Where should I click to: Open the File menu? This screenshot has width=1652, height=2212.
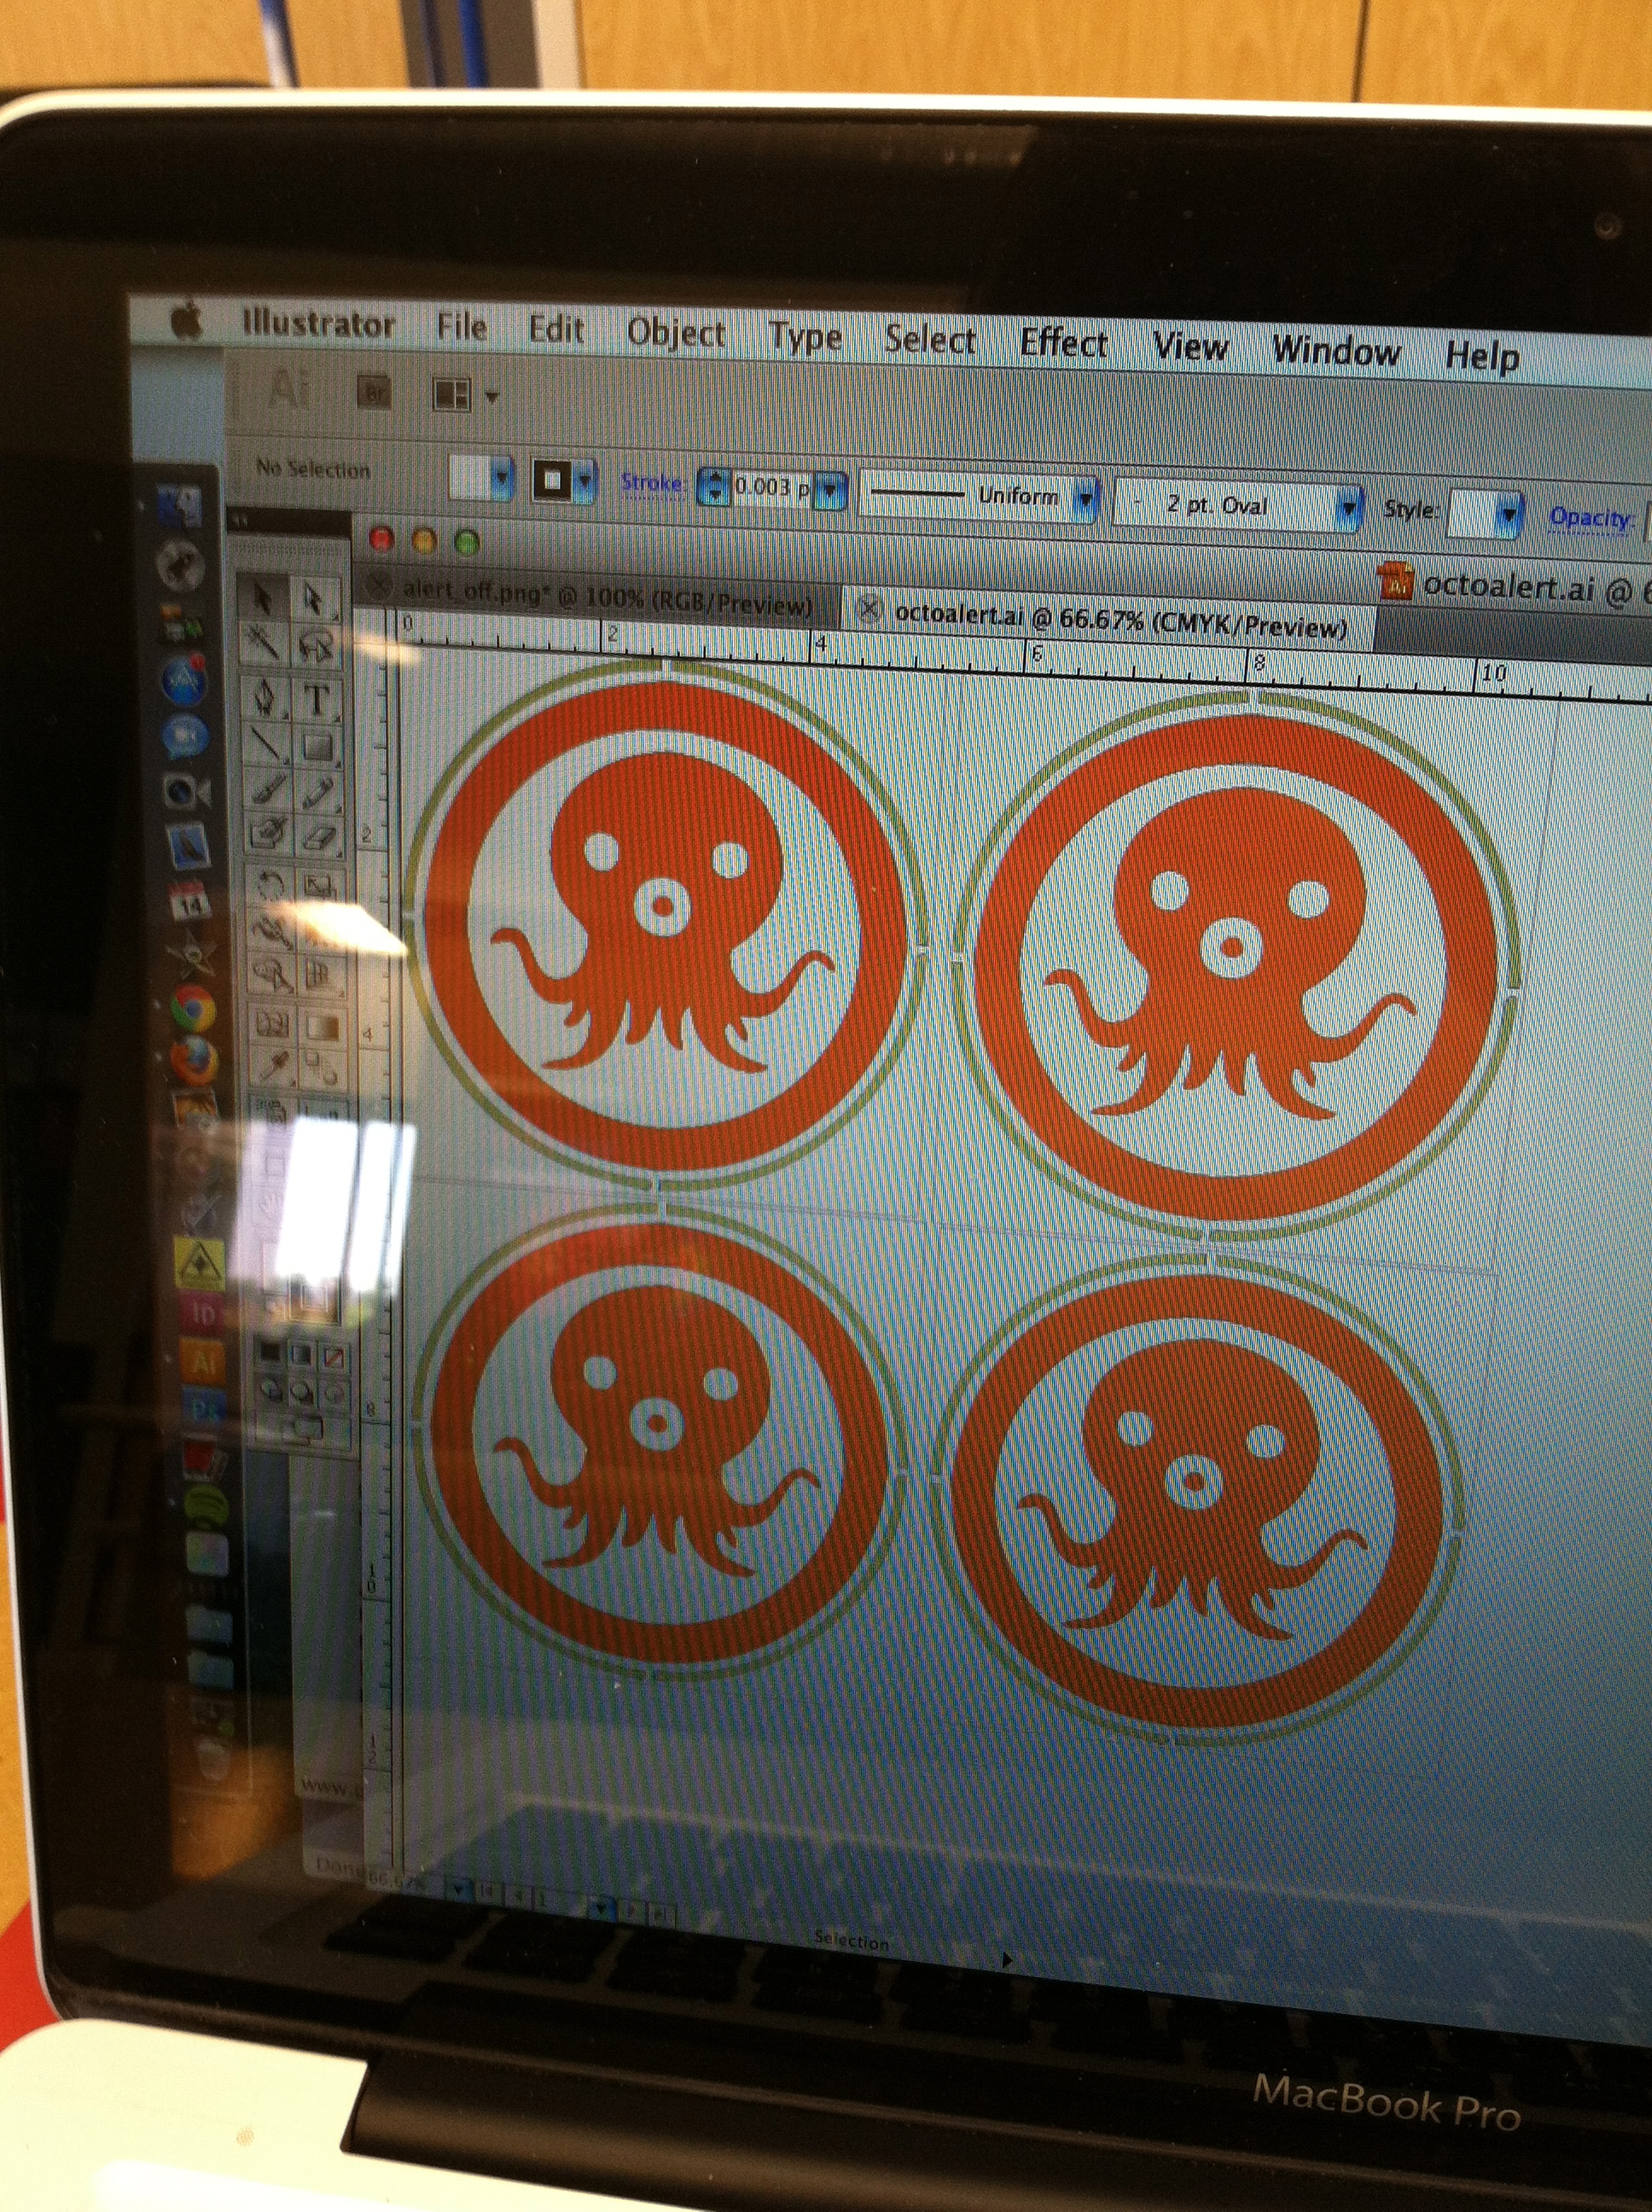[461, 326]
